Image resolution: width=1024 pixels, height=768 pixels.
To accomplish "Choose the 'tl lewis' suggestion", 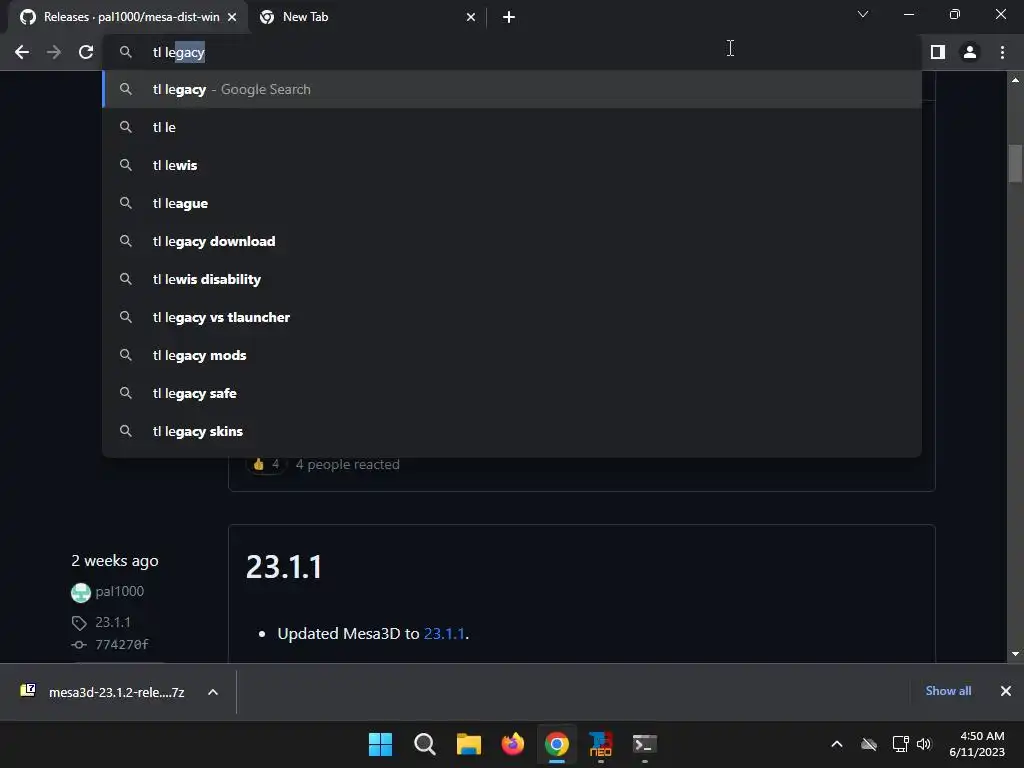I will 512,165.
